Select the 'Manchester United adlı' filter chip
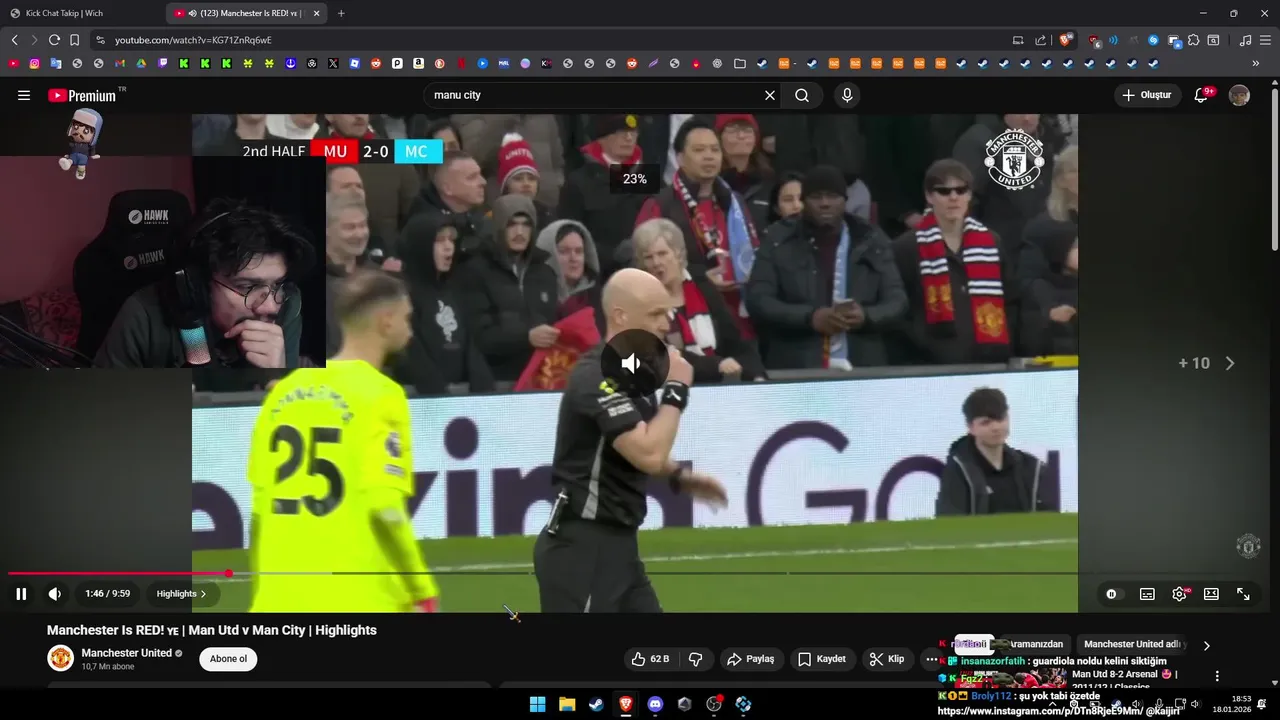 pyautogui.click(x=1134, y=644)
